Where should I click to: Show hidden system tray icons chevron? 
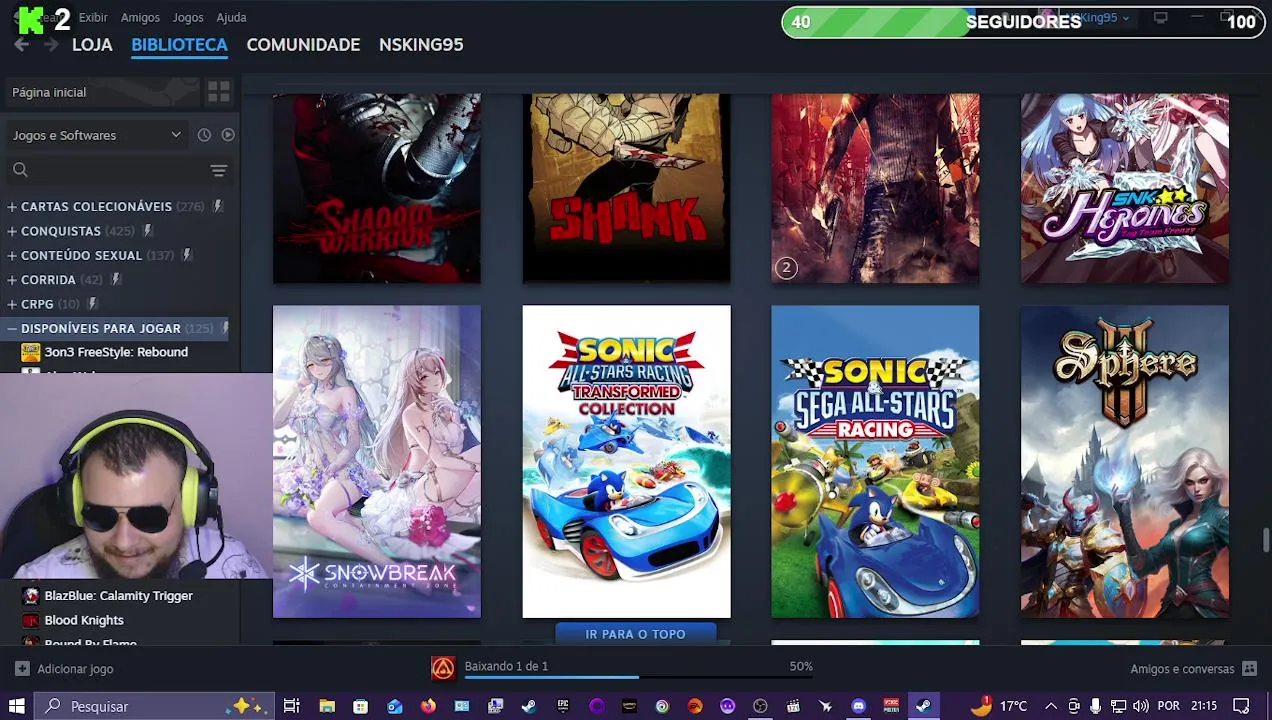pyautogui.click(x=1050, y=706)
